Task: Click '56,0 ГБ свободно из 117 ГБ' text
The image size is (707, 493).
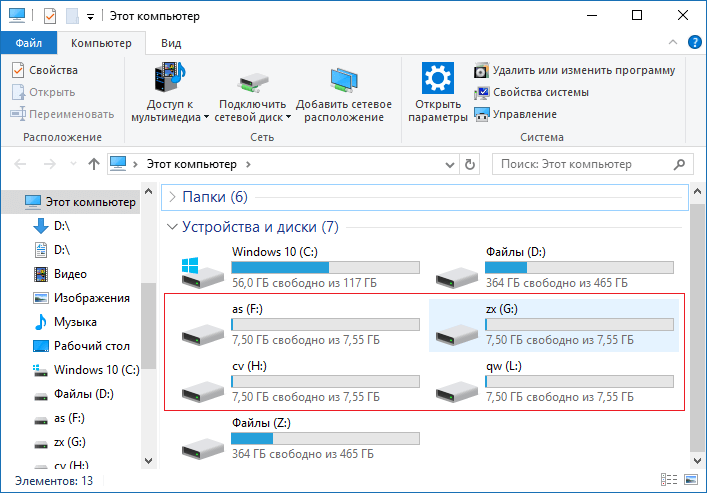Action: point(304,283)
